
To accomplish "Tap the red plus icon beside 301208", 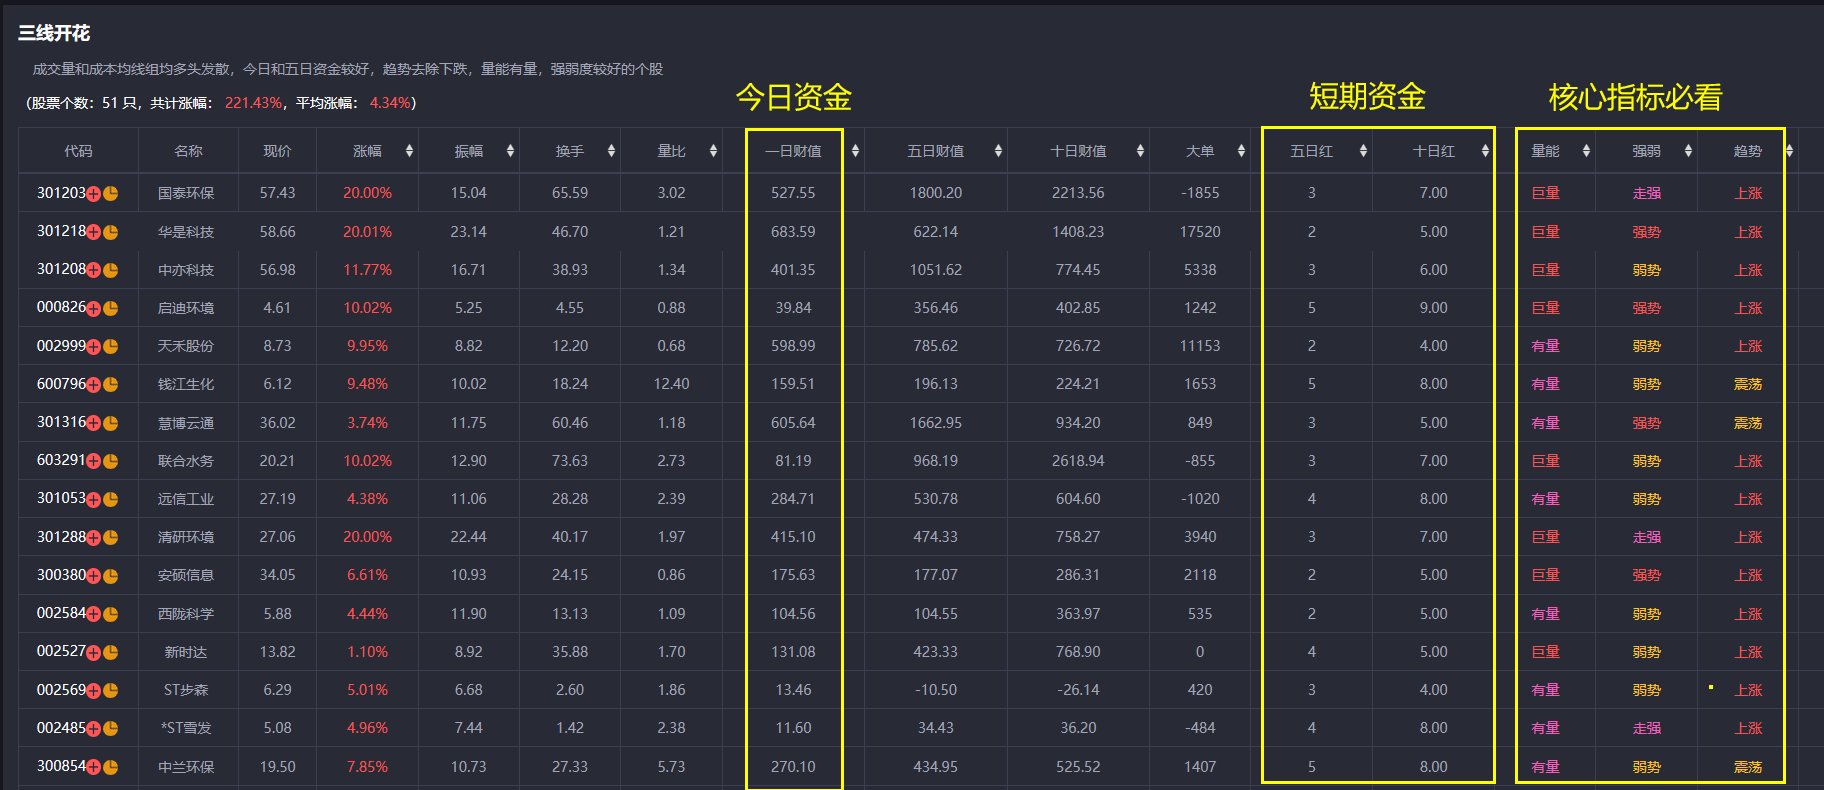I will click(94, 270).
